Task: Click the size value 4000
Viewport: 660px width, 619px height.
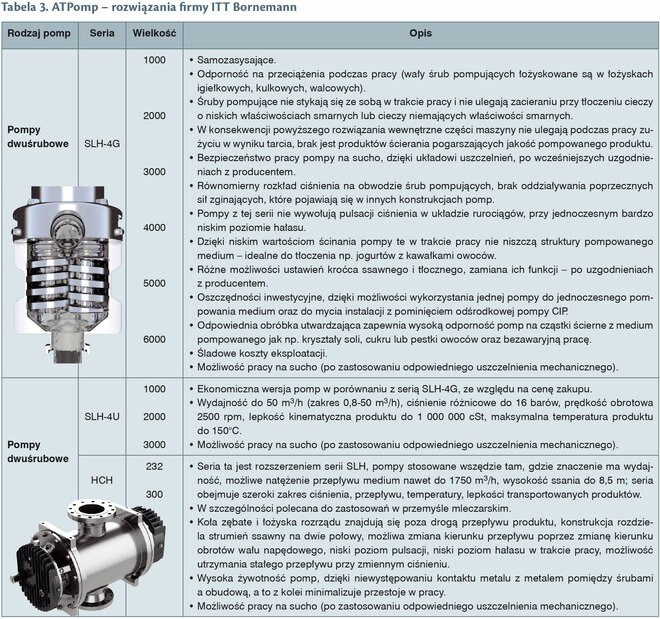Action: point(154,227)
